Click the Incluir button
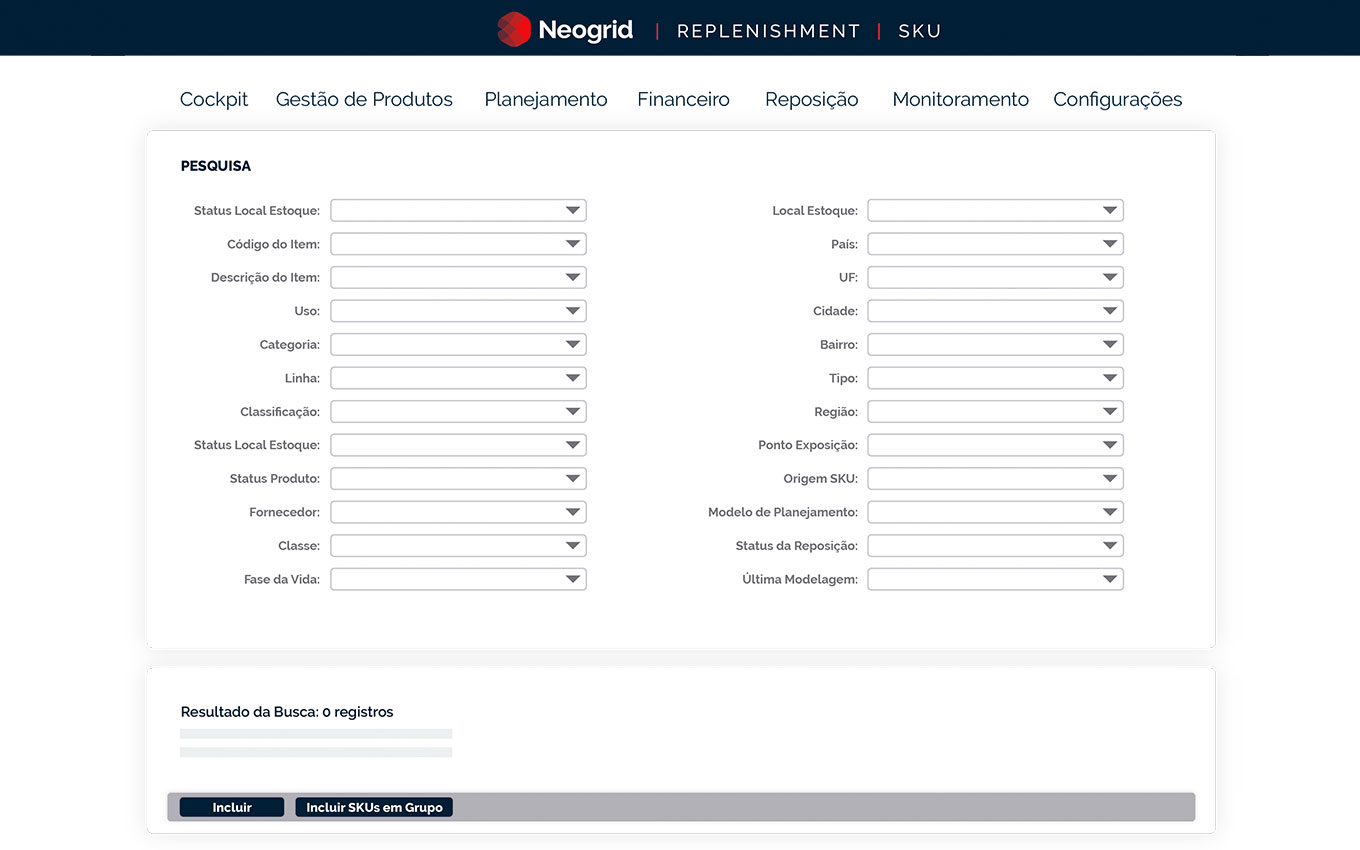The image size is (1360, 850). coord(232,807)
